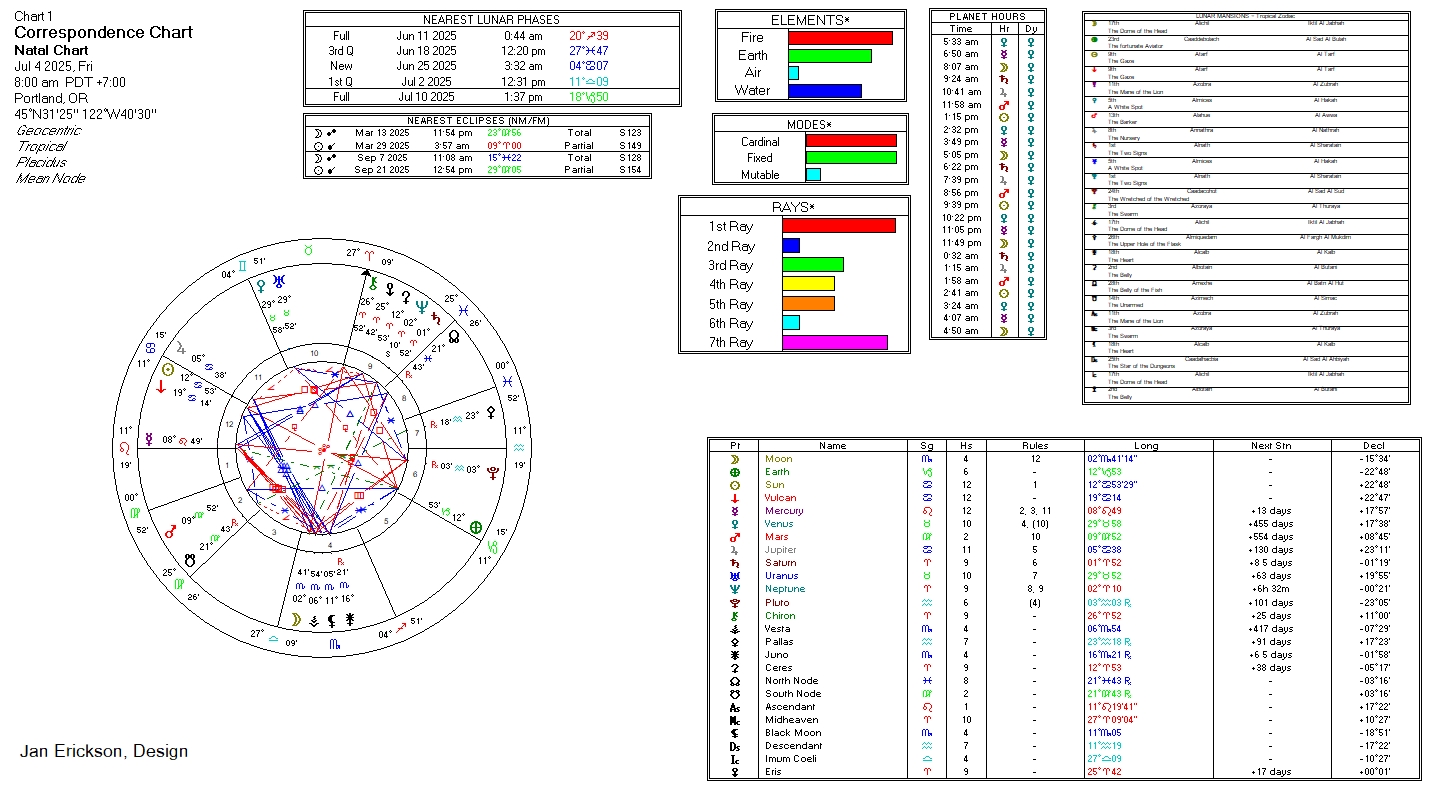Click the green Fixed mode bar
This screenshot has height=789, width=1437.
(x=850, y=158)
